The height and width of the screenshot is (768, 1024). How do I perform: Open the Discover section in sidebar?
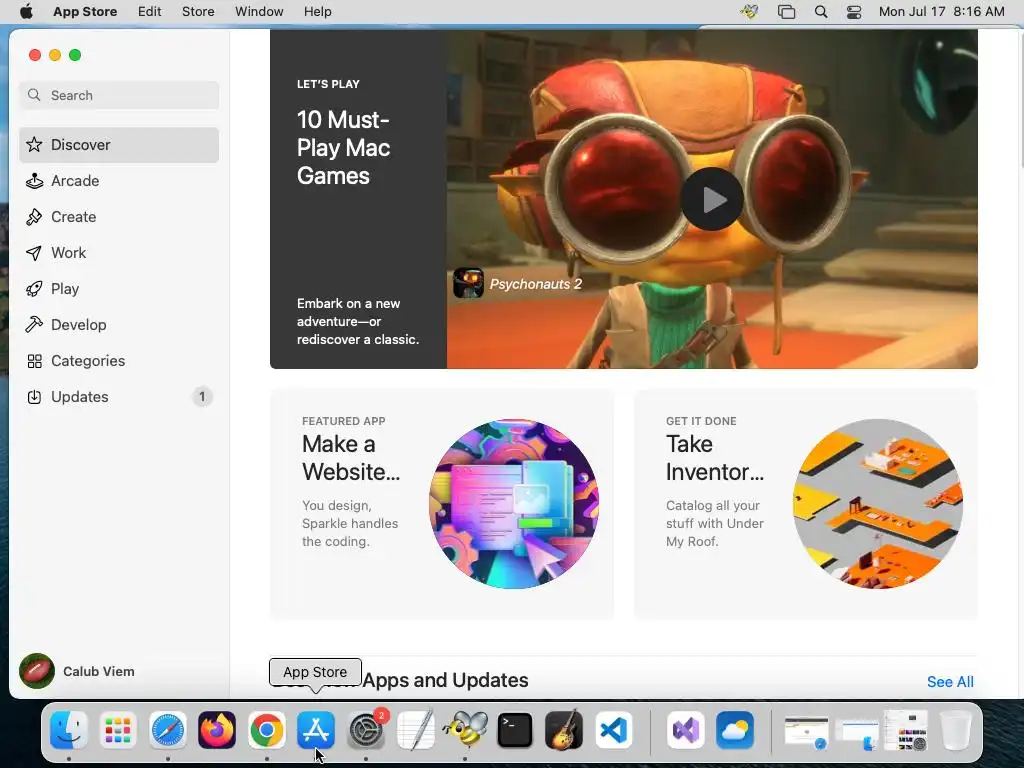[x=119, y=145]
